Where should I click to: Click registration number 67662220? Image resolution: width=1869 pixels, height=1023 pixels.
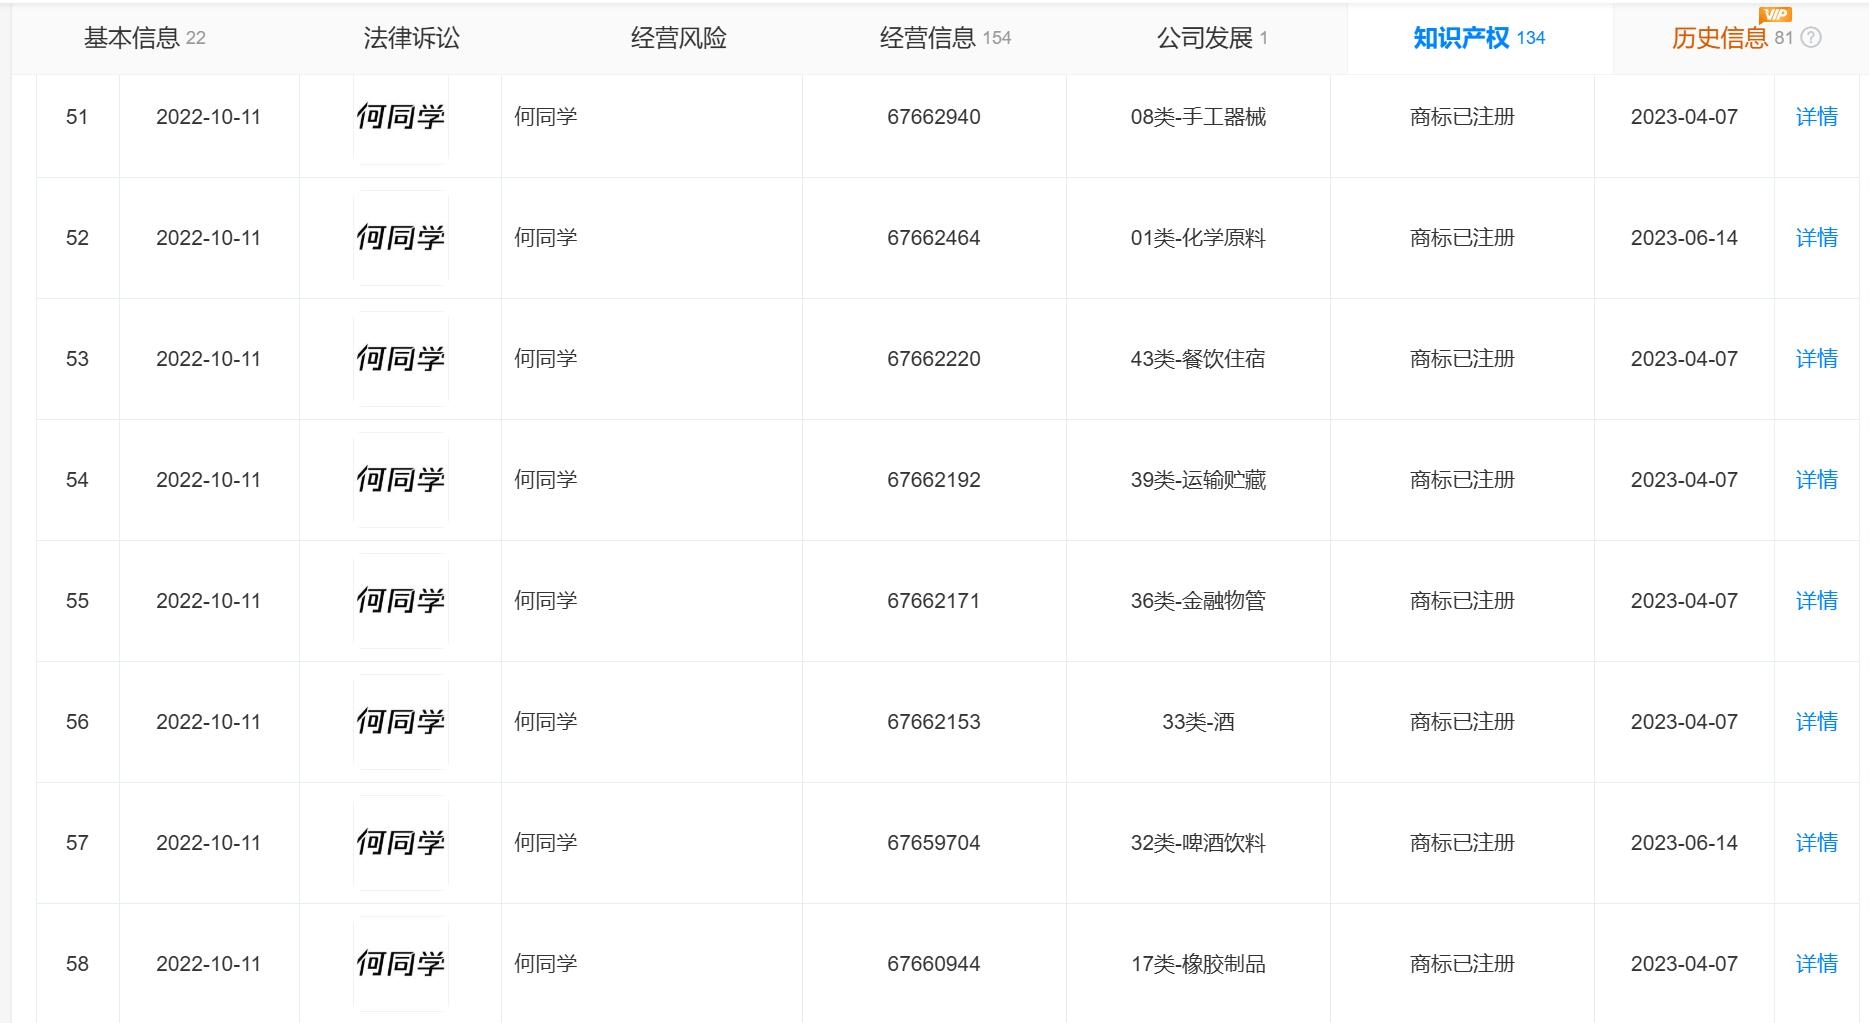934,359
